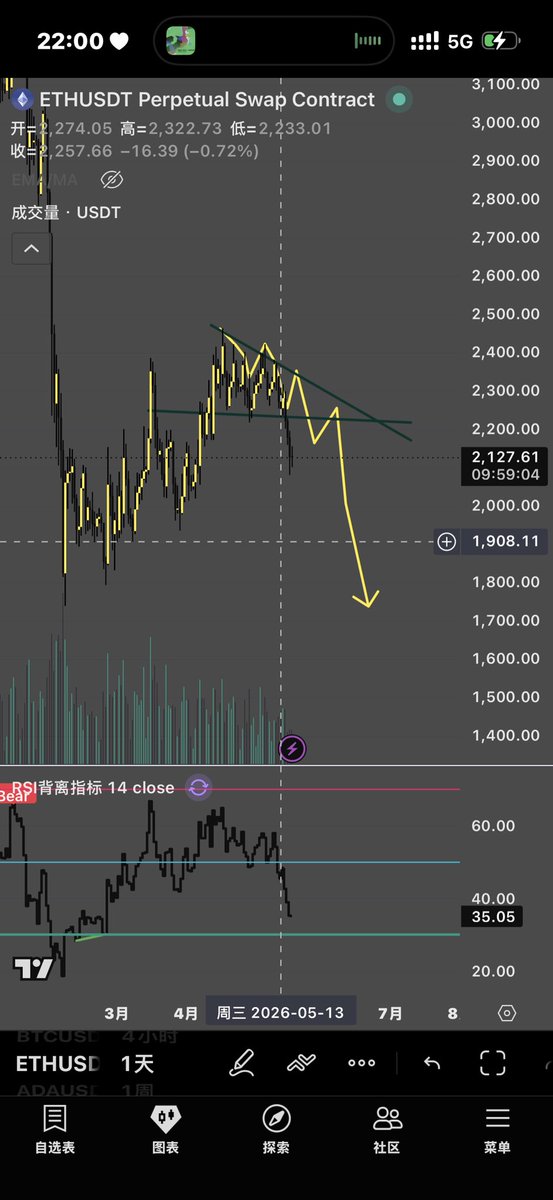
Task: Open the 自选表 watchlist tab
Action: [55, 1130]
